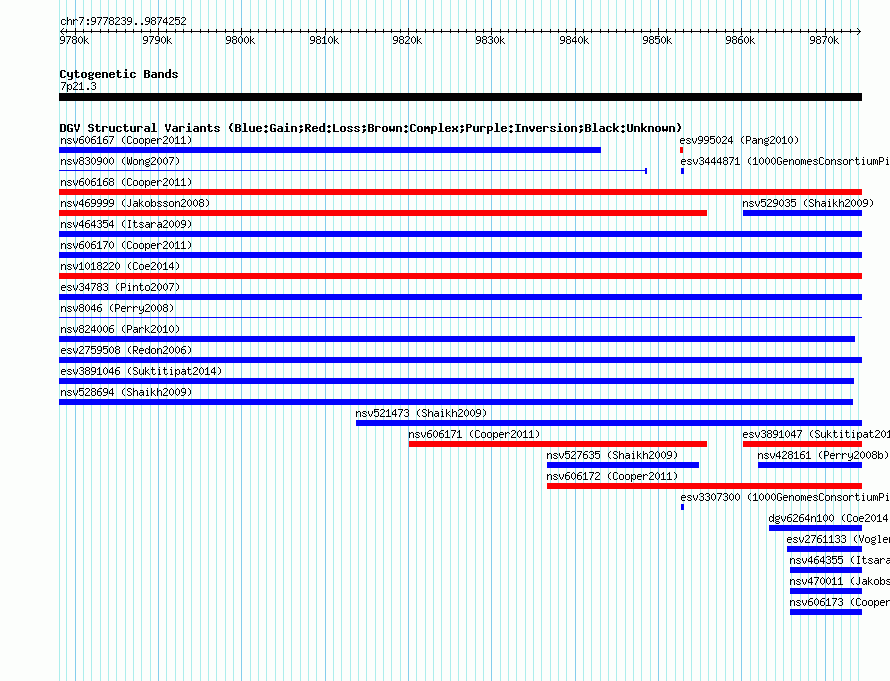Open the esv2759508 (Redon2006) label
The width and height of the screenshot is (890, 681).
(x=126, y=350)
